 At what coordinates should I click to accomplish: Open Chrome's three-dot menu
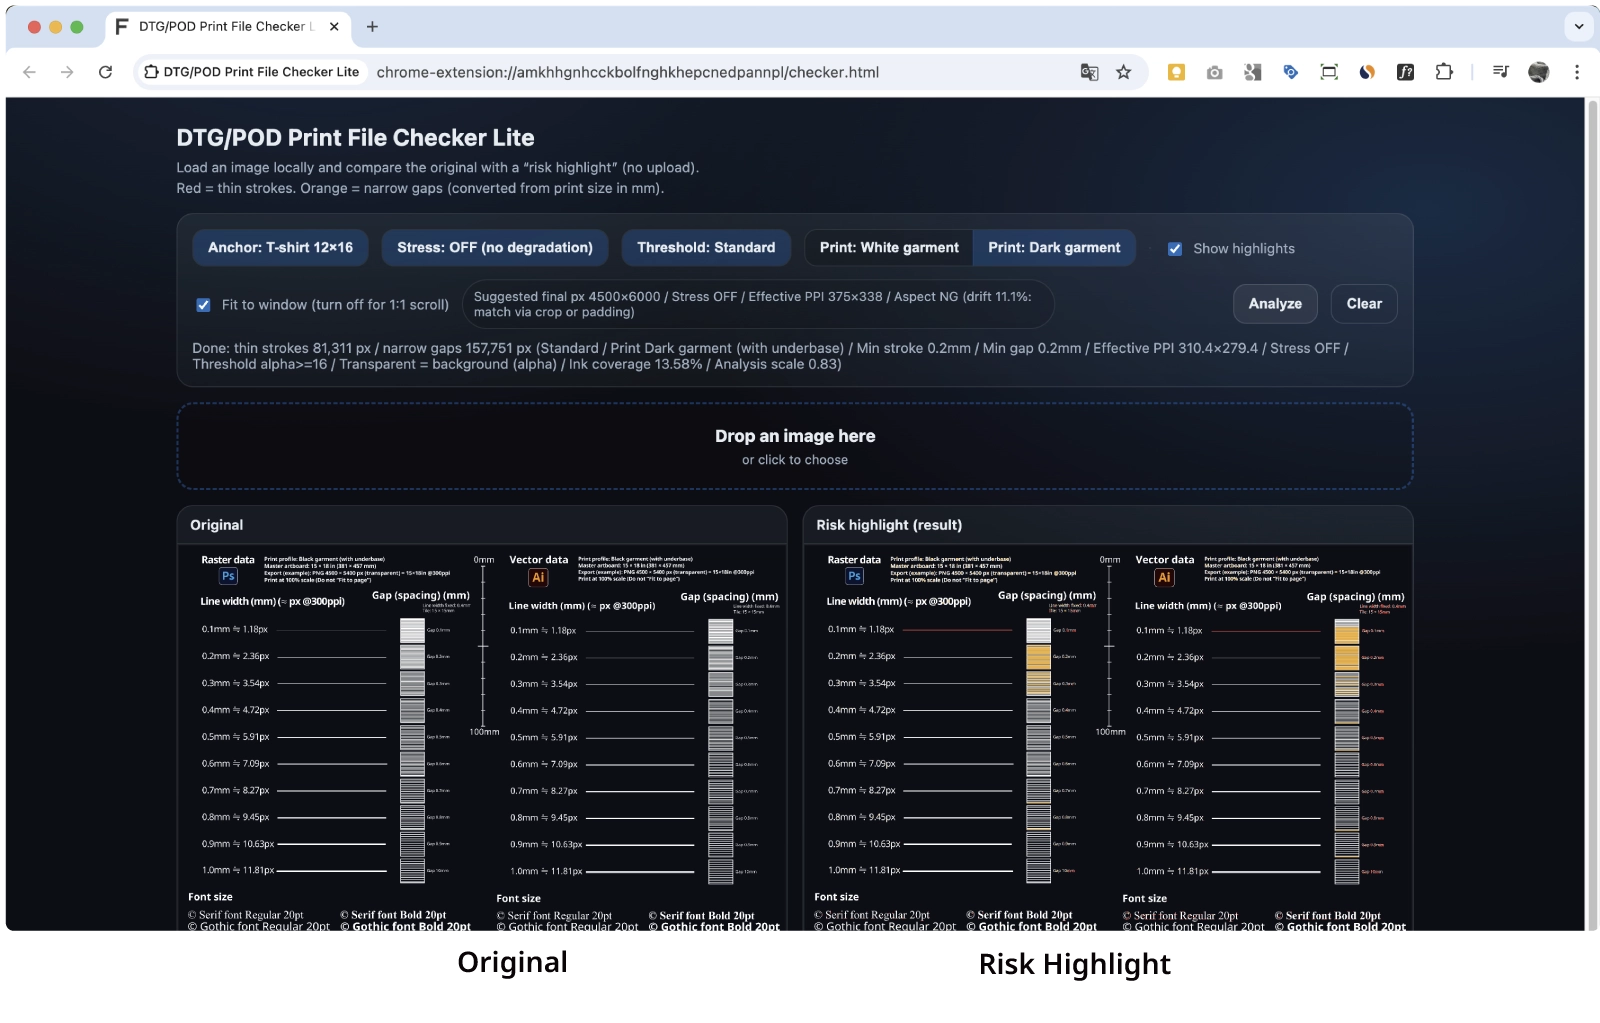(x=1577, y=72)
